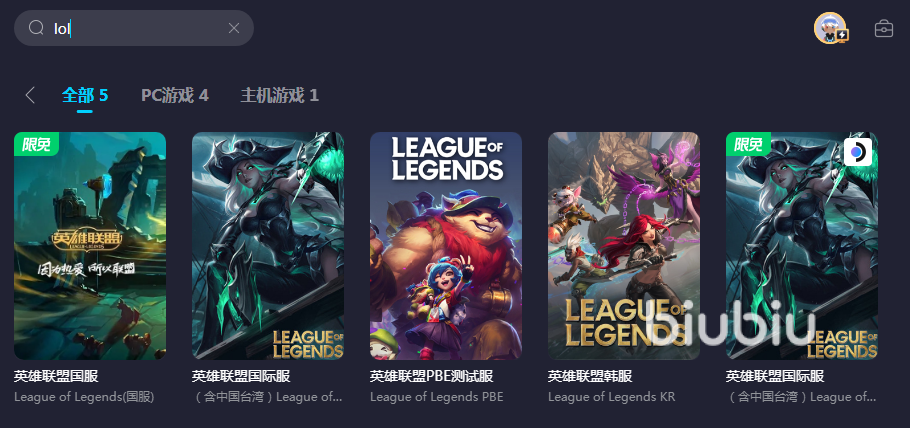Screen dimensions: 910x428
Task: Switch to the 主机游戏 1 tab
Action: [279, 95]
